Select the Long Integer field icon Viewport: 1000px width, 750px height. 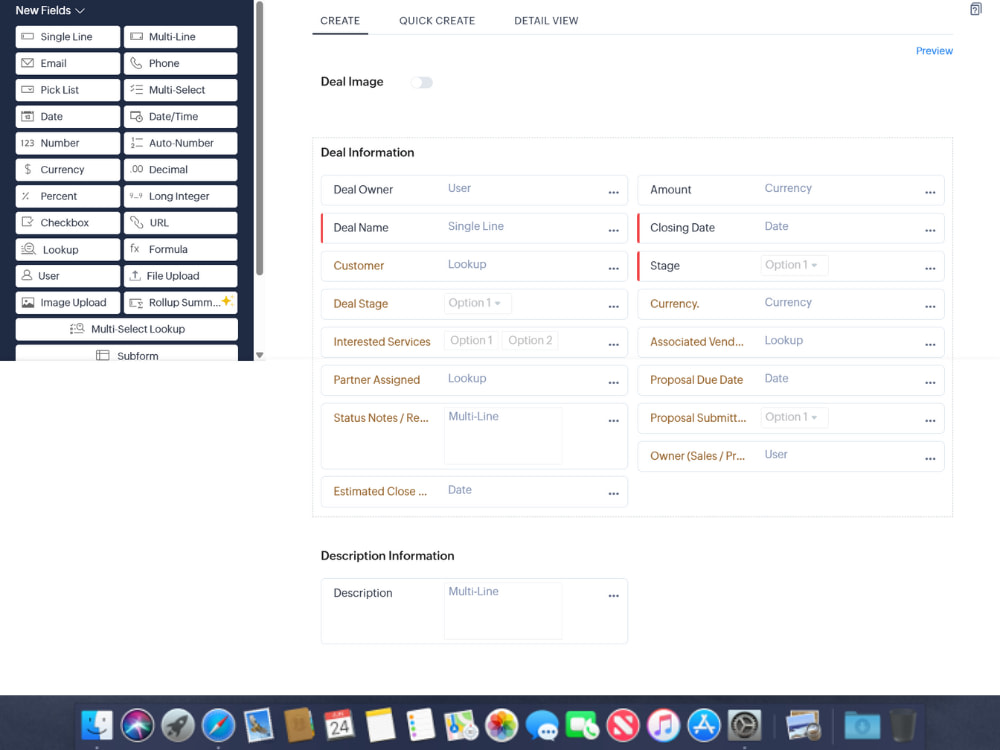click(136, 196)
